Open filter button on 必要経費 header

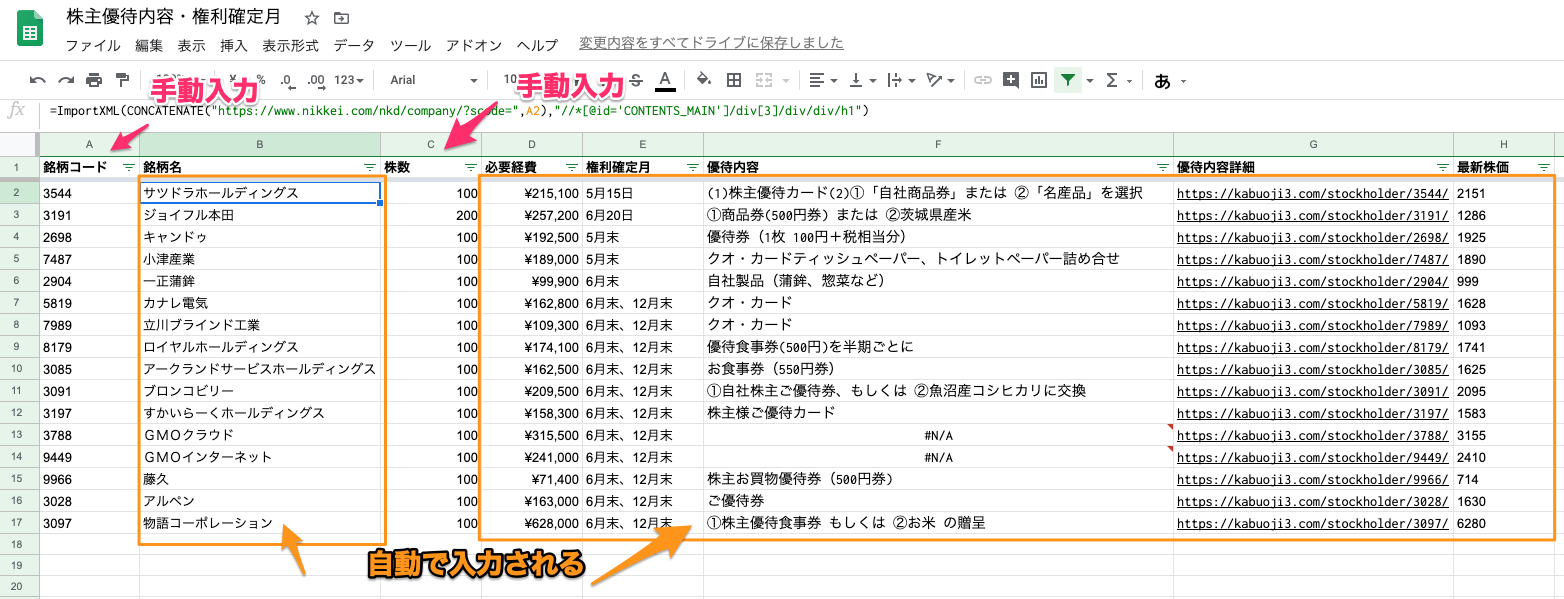coord(572,167)
